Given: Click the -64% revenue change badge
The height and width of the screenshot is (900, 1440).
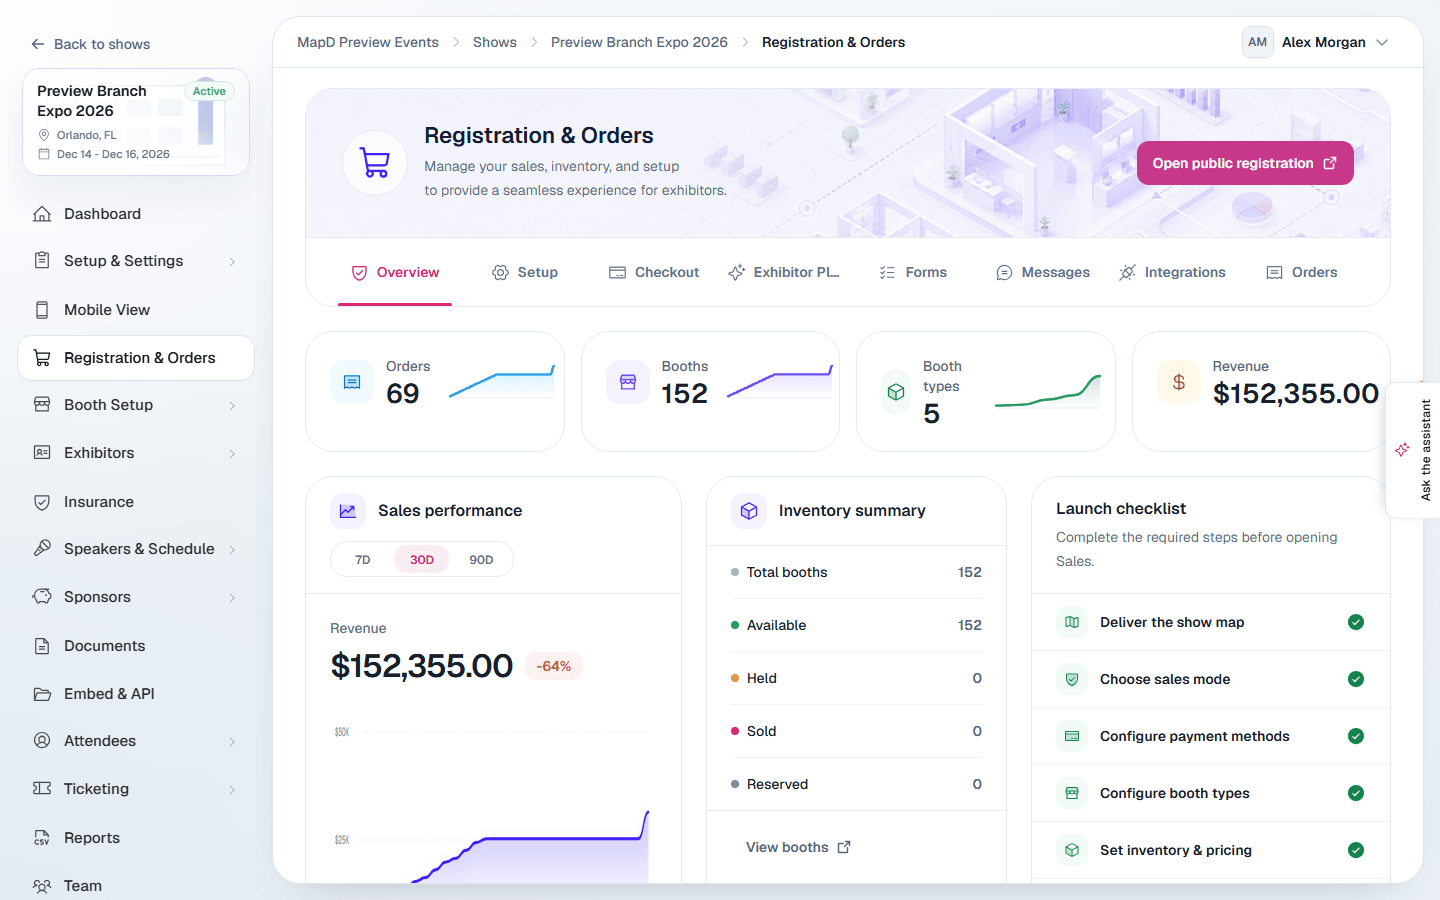Looking at the screenshot, I should [554, 666].
